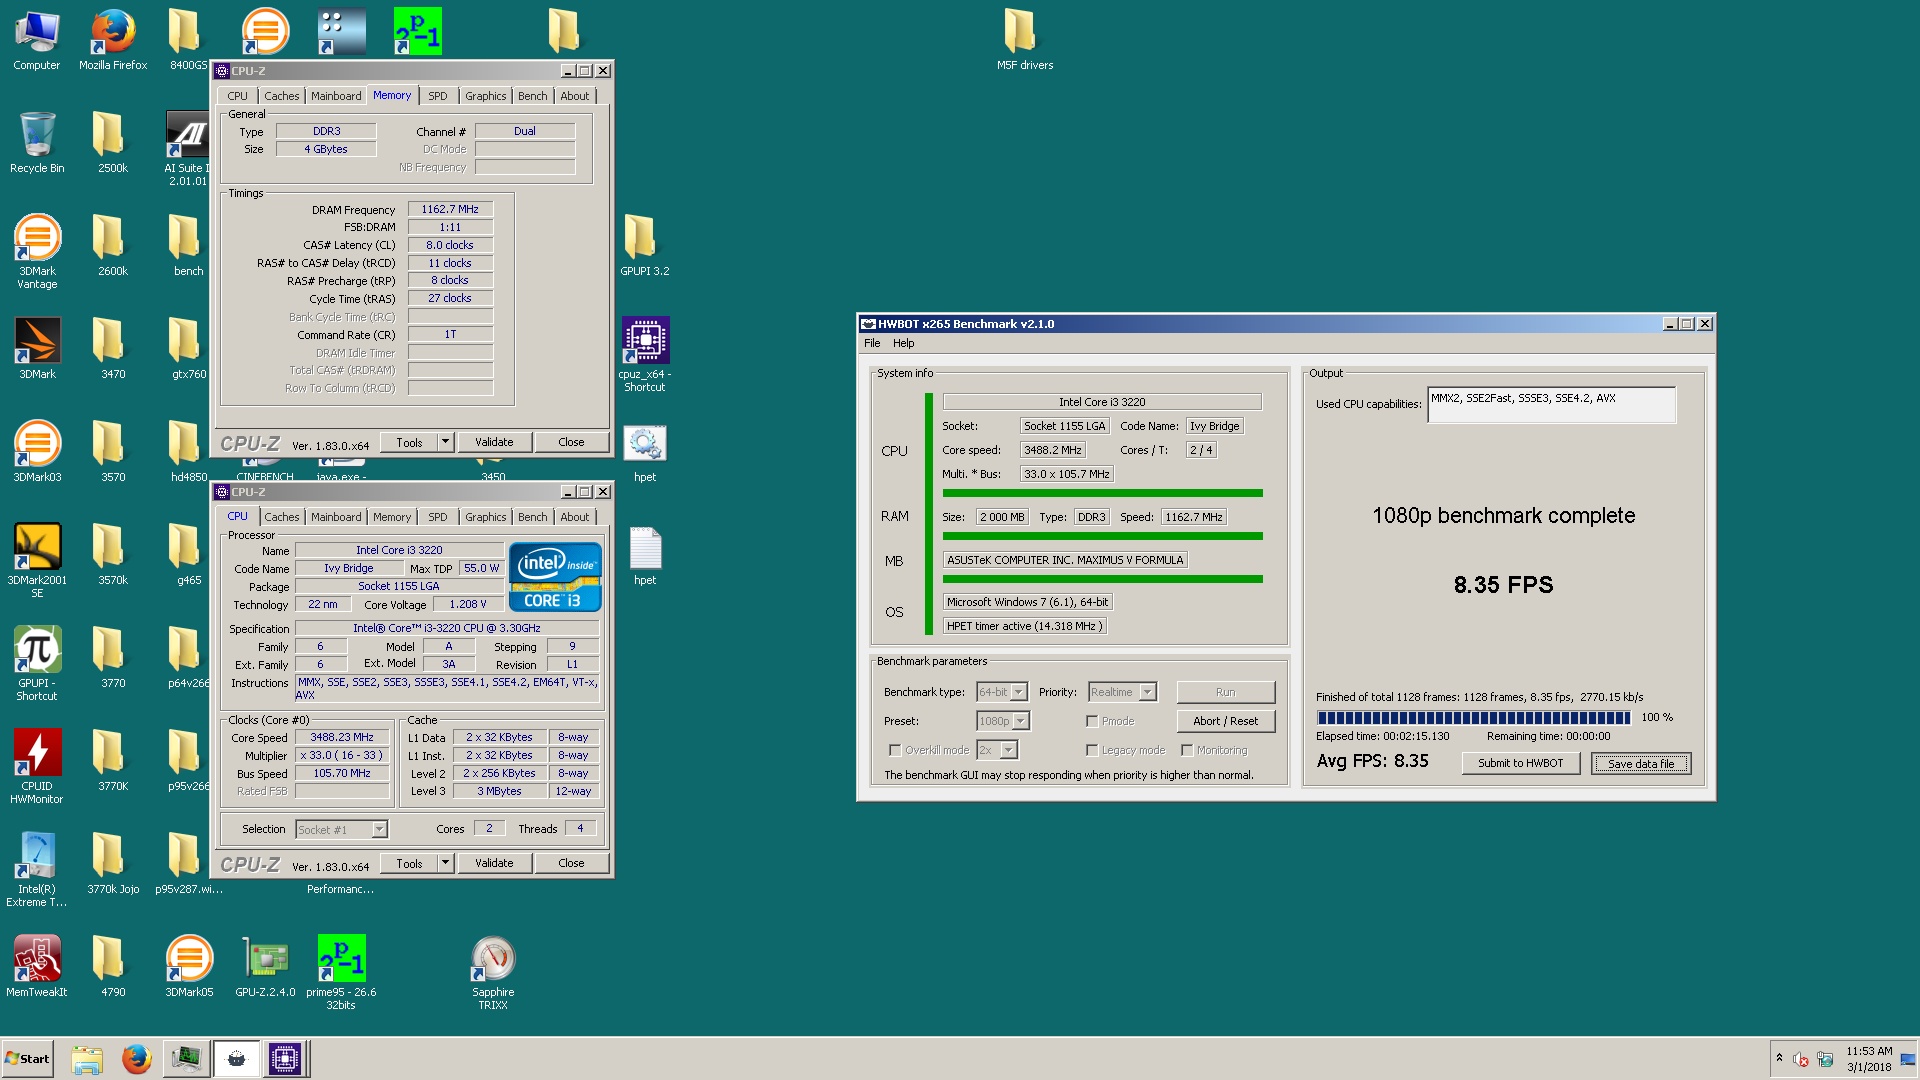
Task: Open Windows Explorer from taskbar
Action: tap(87, 1059)
